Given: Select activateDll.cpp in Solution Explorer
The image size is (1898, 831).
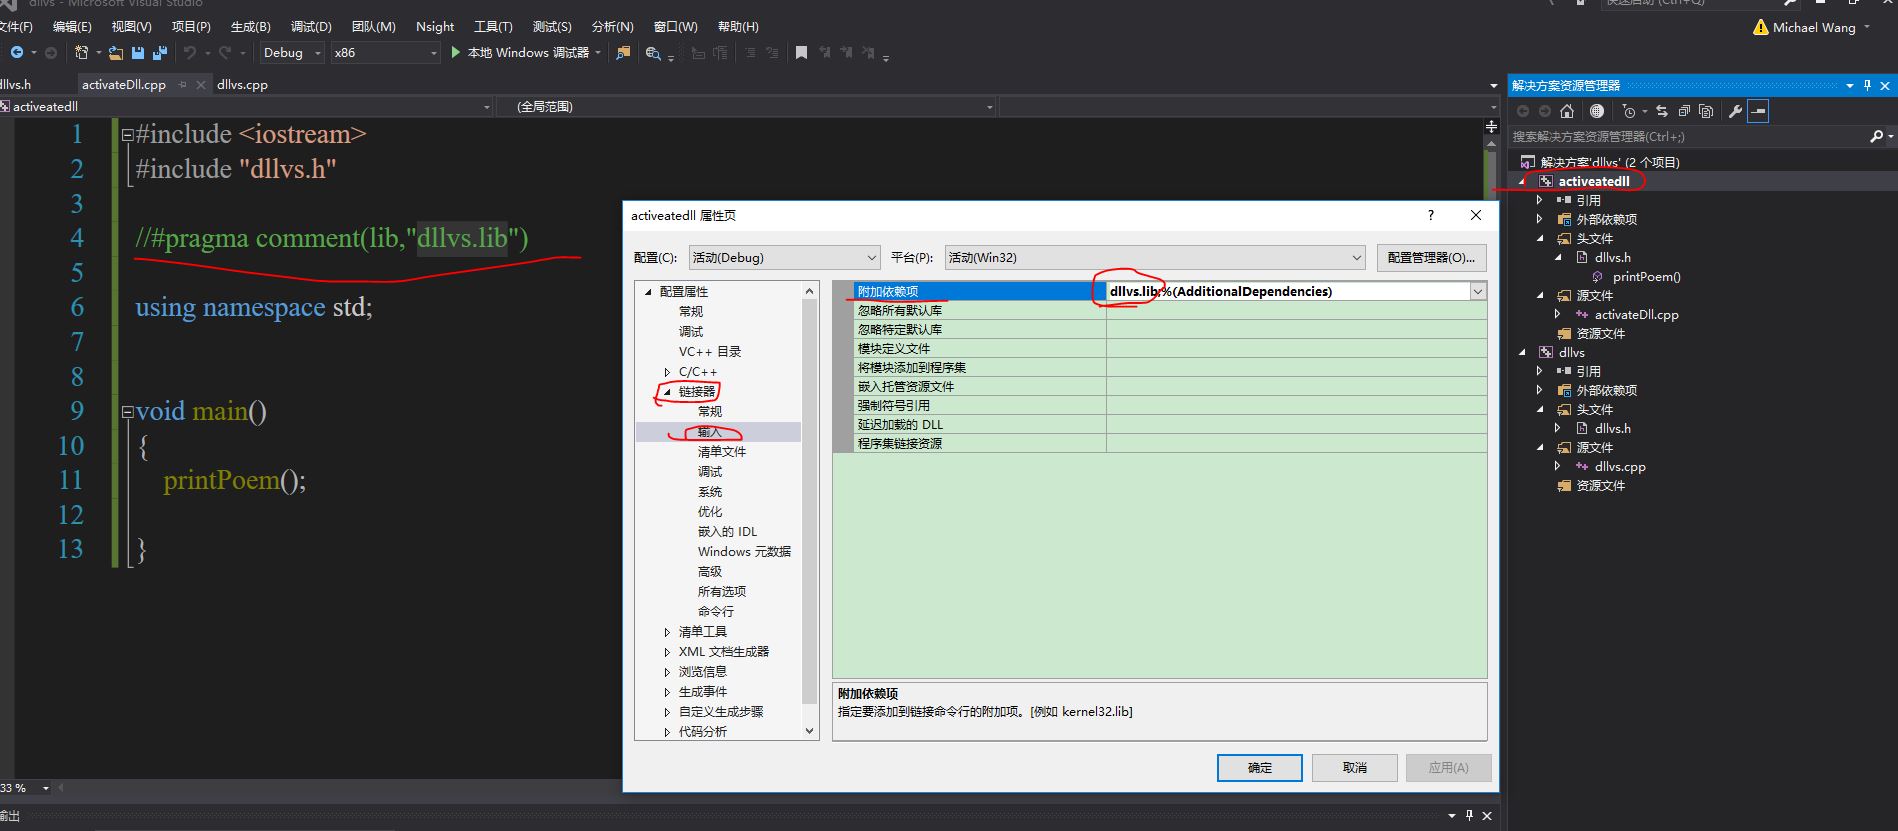Looking at the screenshot, I should coord(1636,315).
